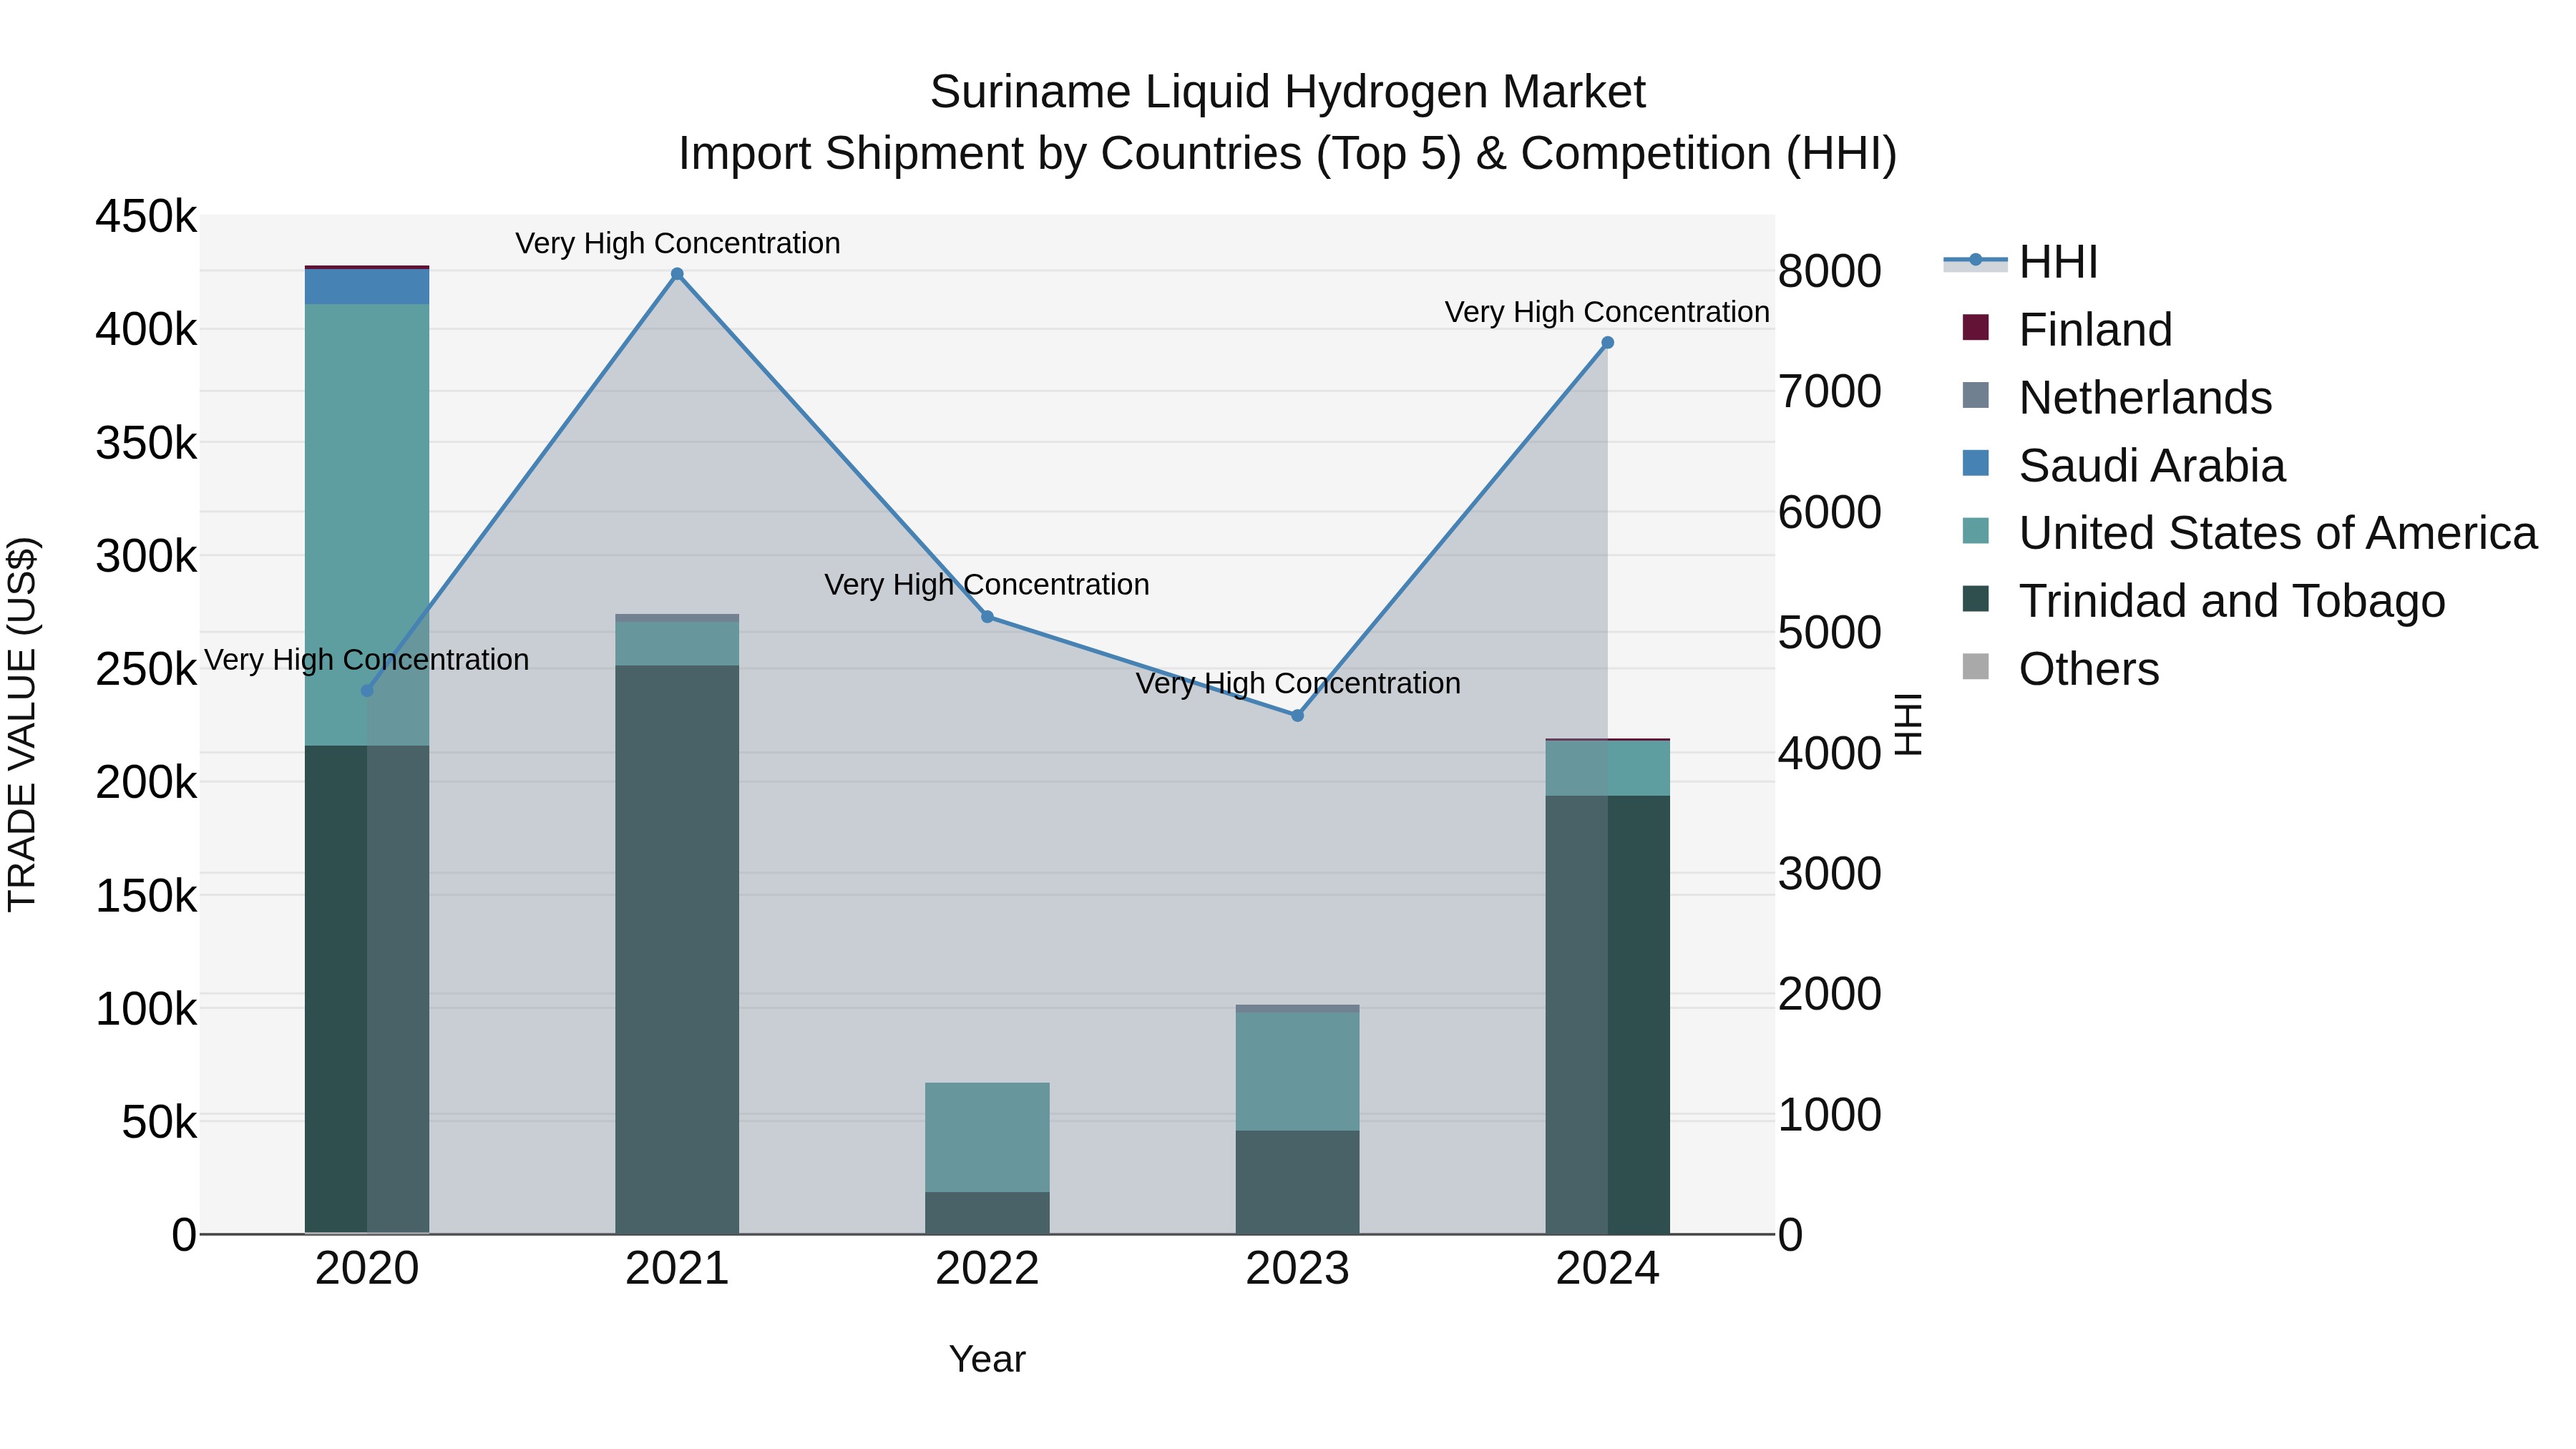Screen dimensions: 2576x1449
Task: Toggle the United States of America legend entry
Action: 2250,533
